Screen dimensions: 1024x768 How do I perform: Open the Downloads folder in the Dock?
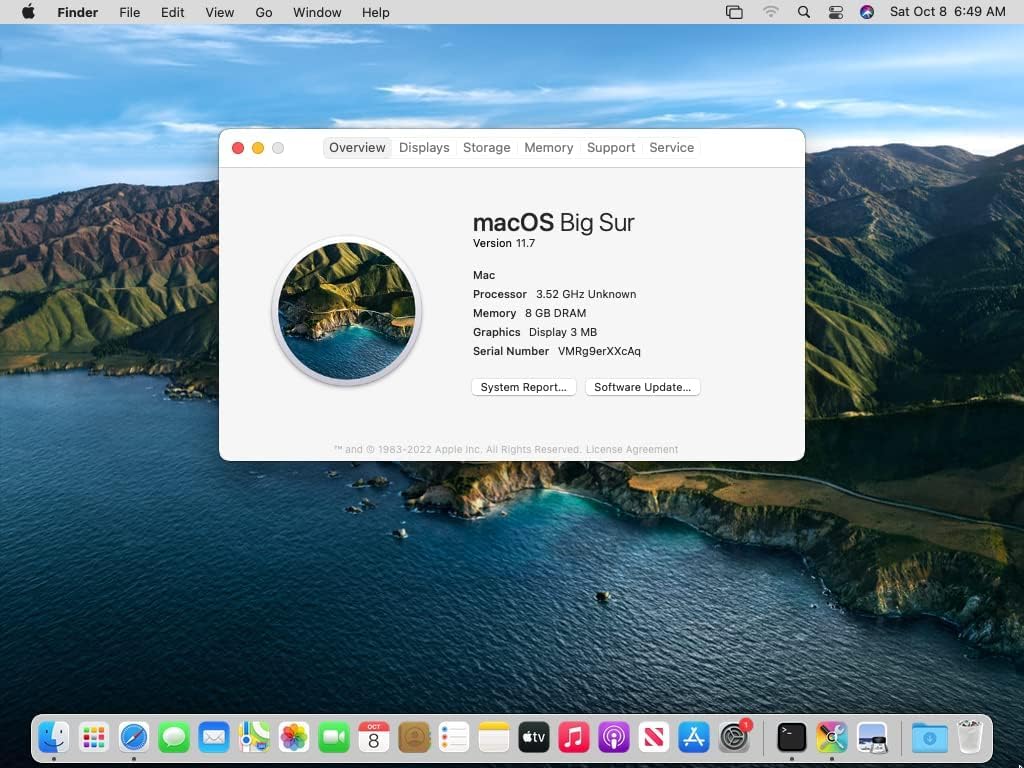point(929,737)
